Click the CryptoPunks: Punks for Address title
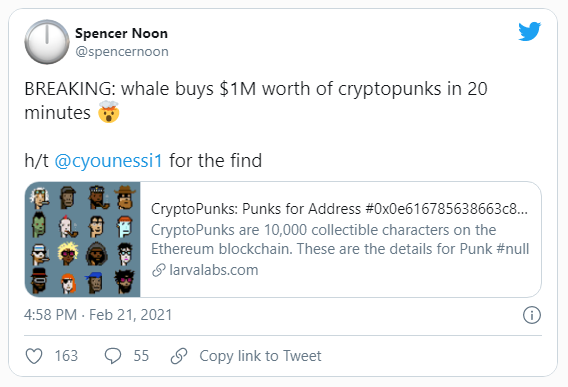 [x=339, y=209]
